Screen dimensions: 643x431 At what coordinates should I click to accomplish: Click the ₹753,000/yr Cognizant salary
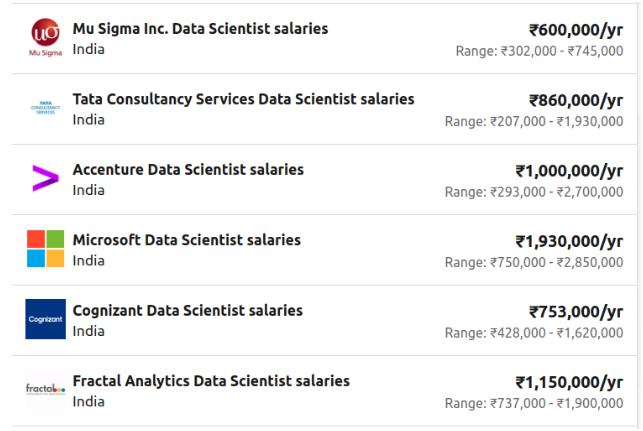pos(575,312)
